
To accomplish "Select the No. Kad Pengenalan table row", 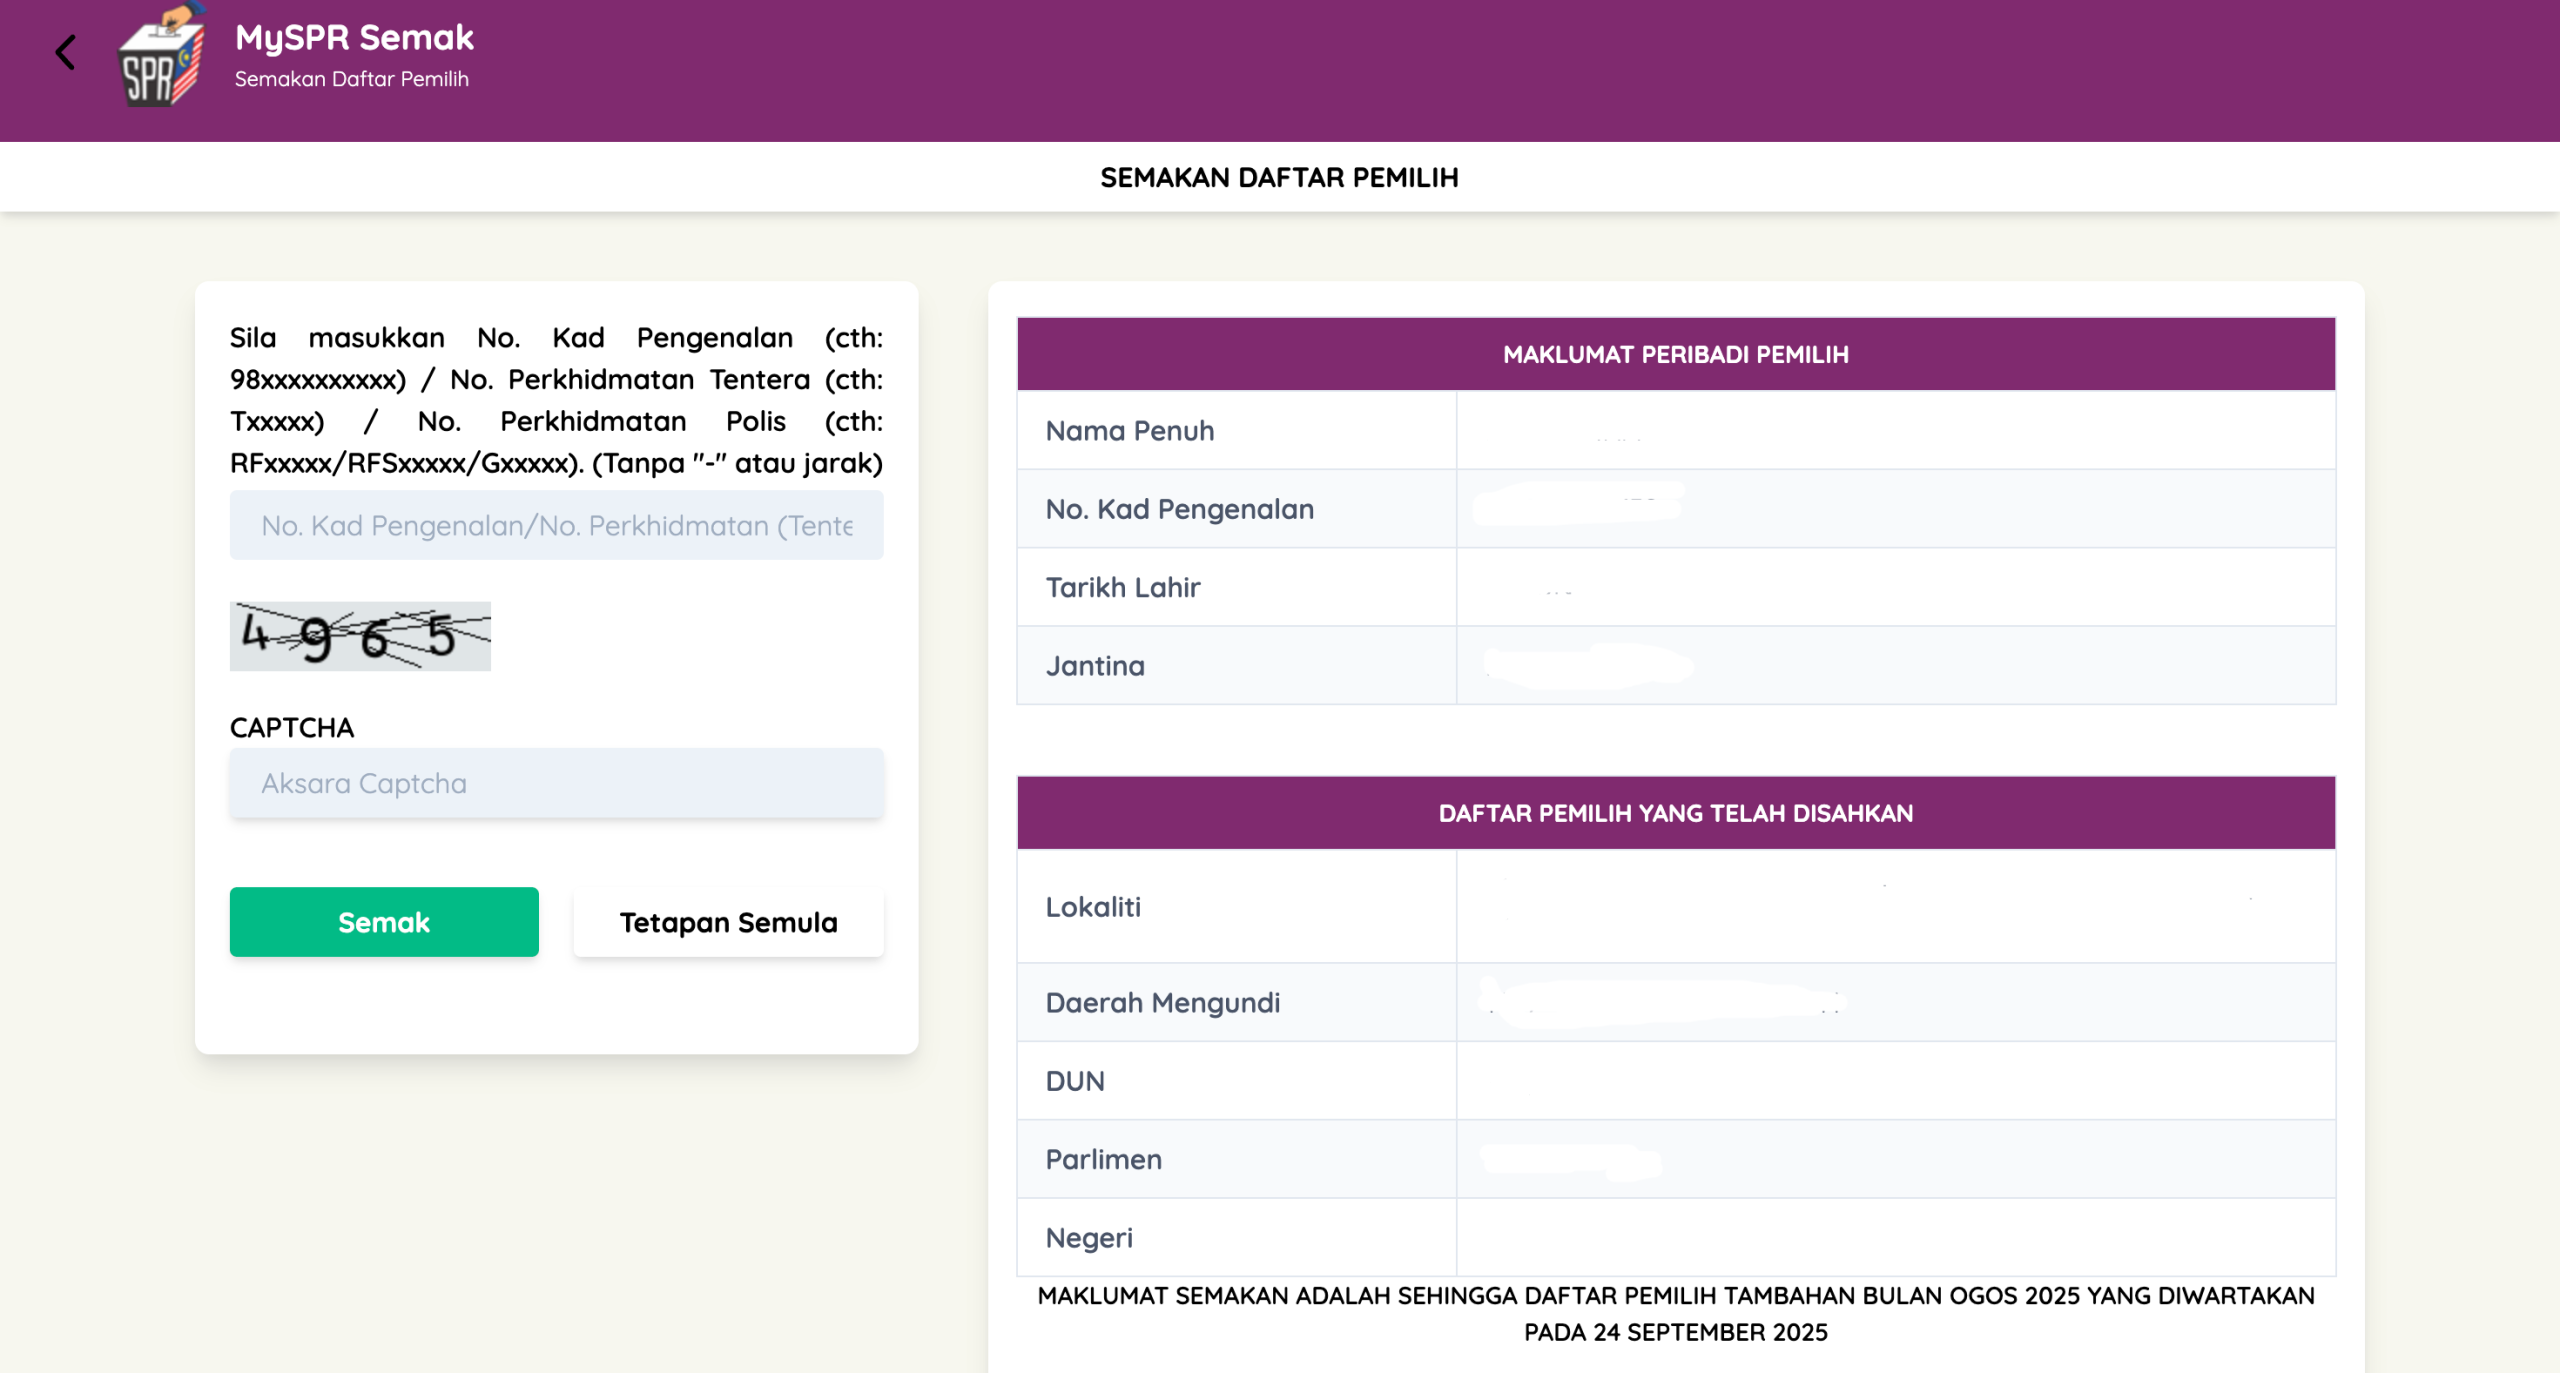I will (1675, 509).
